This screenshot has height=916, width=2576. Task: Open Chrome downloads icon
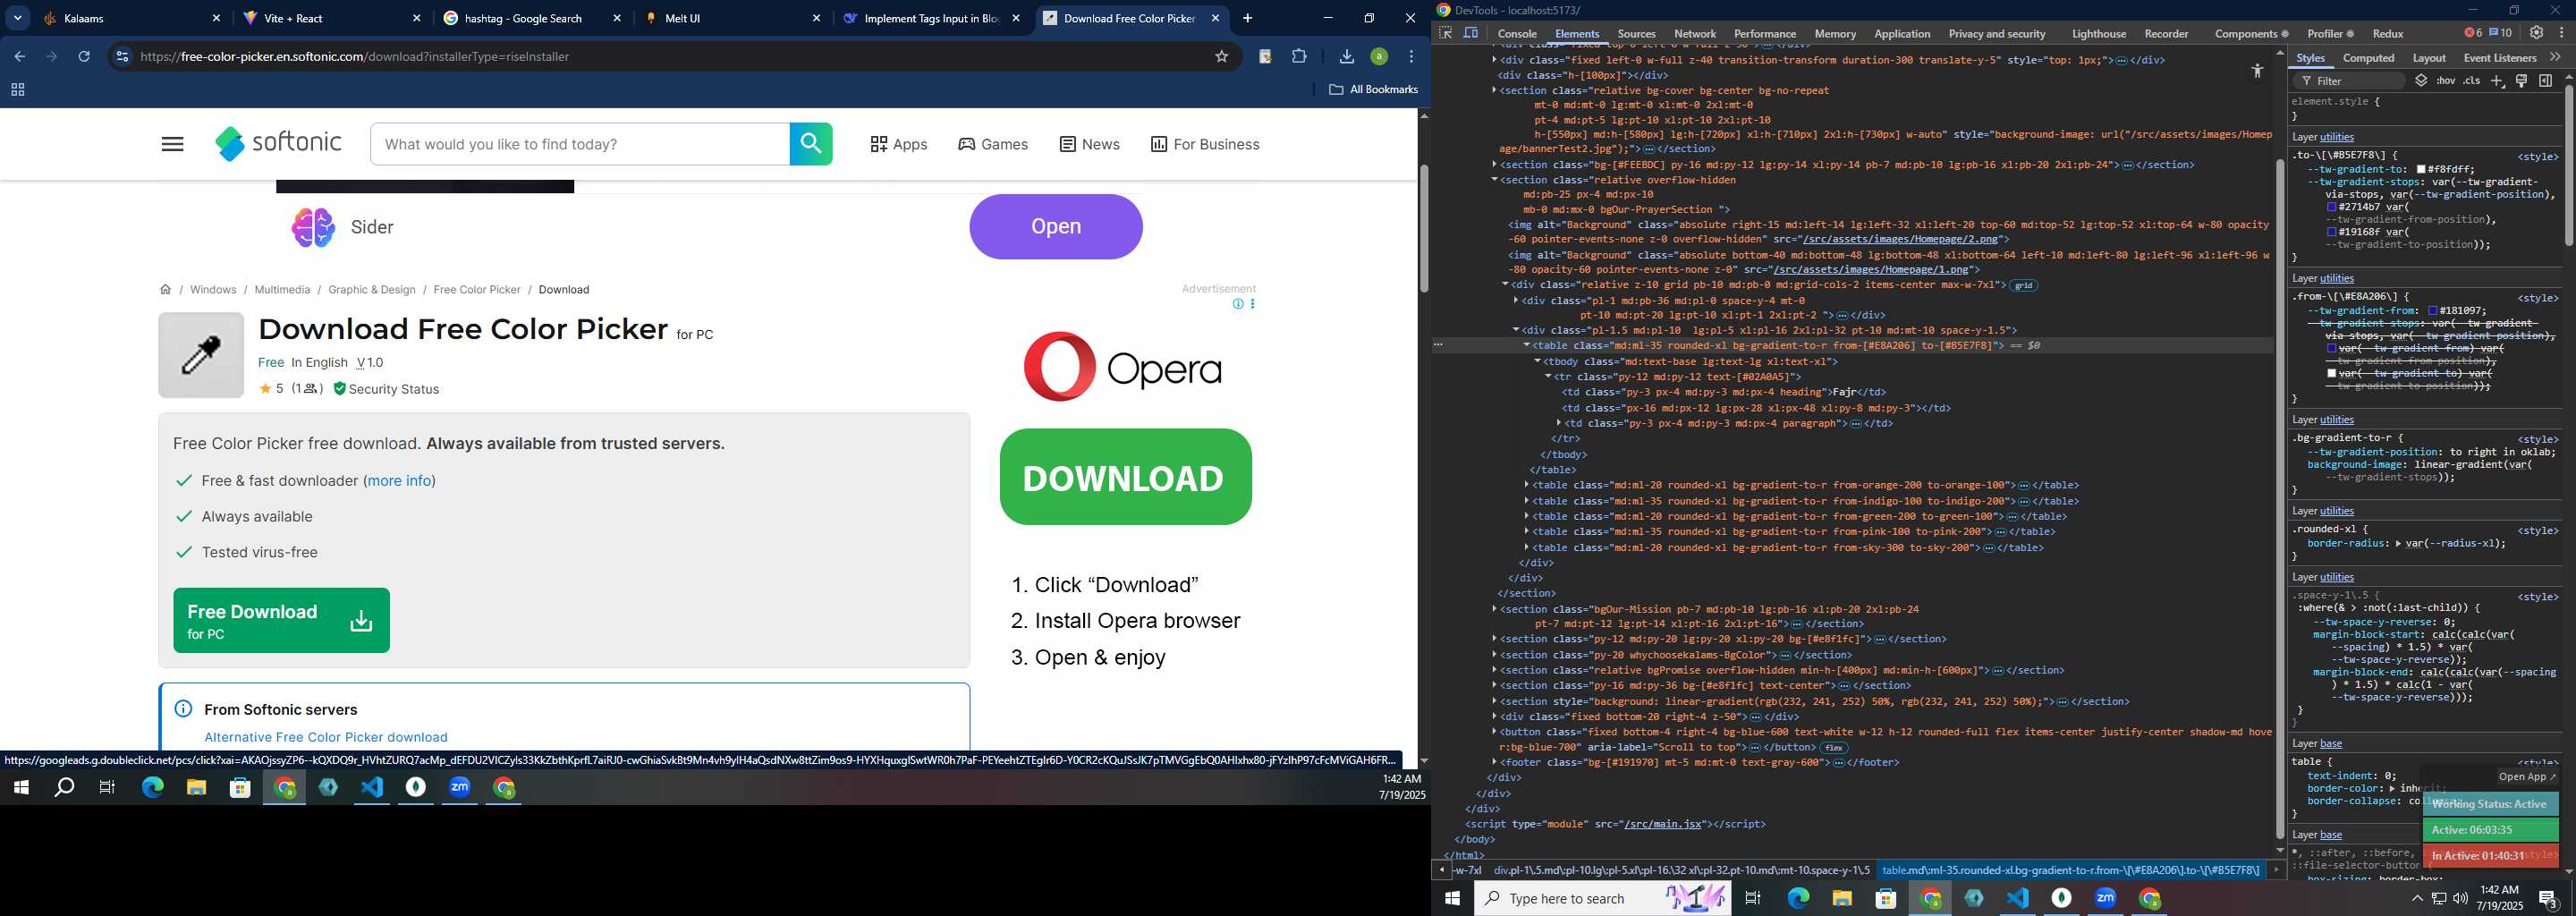[x=1347, y=57]
